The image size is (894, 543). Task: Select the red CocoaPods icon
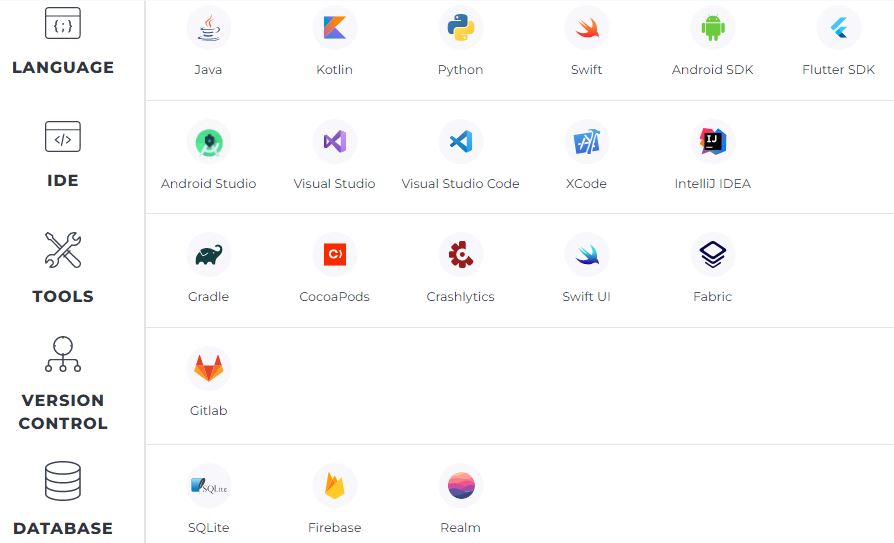point(335,254)
